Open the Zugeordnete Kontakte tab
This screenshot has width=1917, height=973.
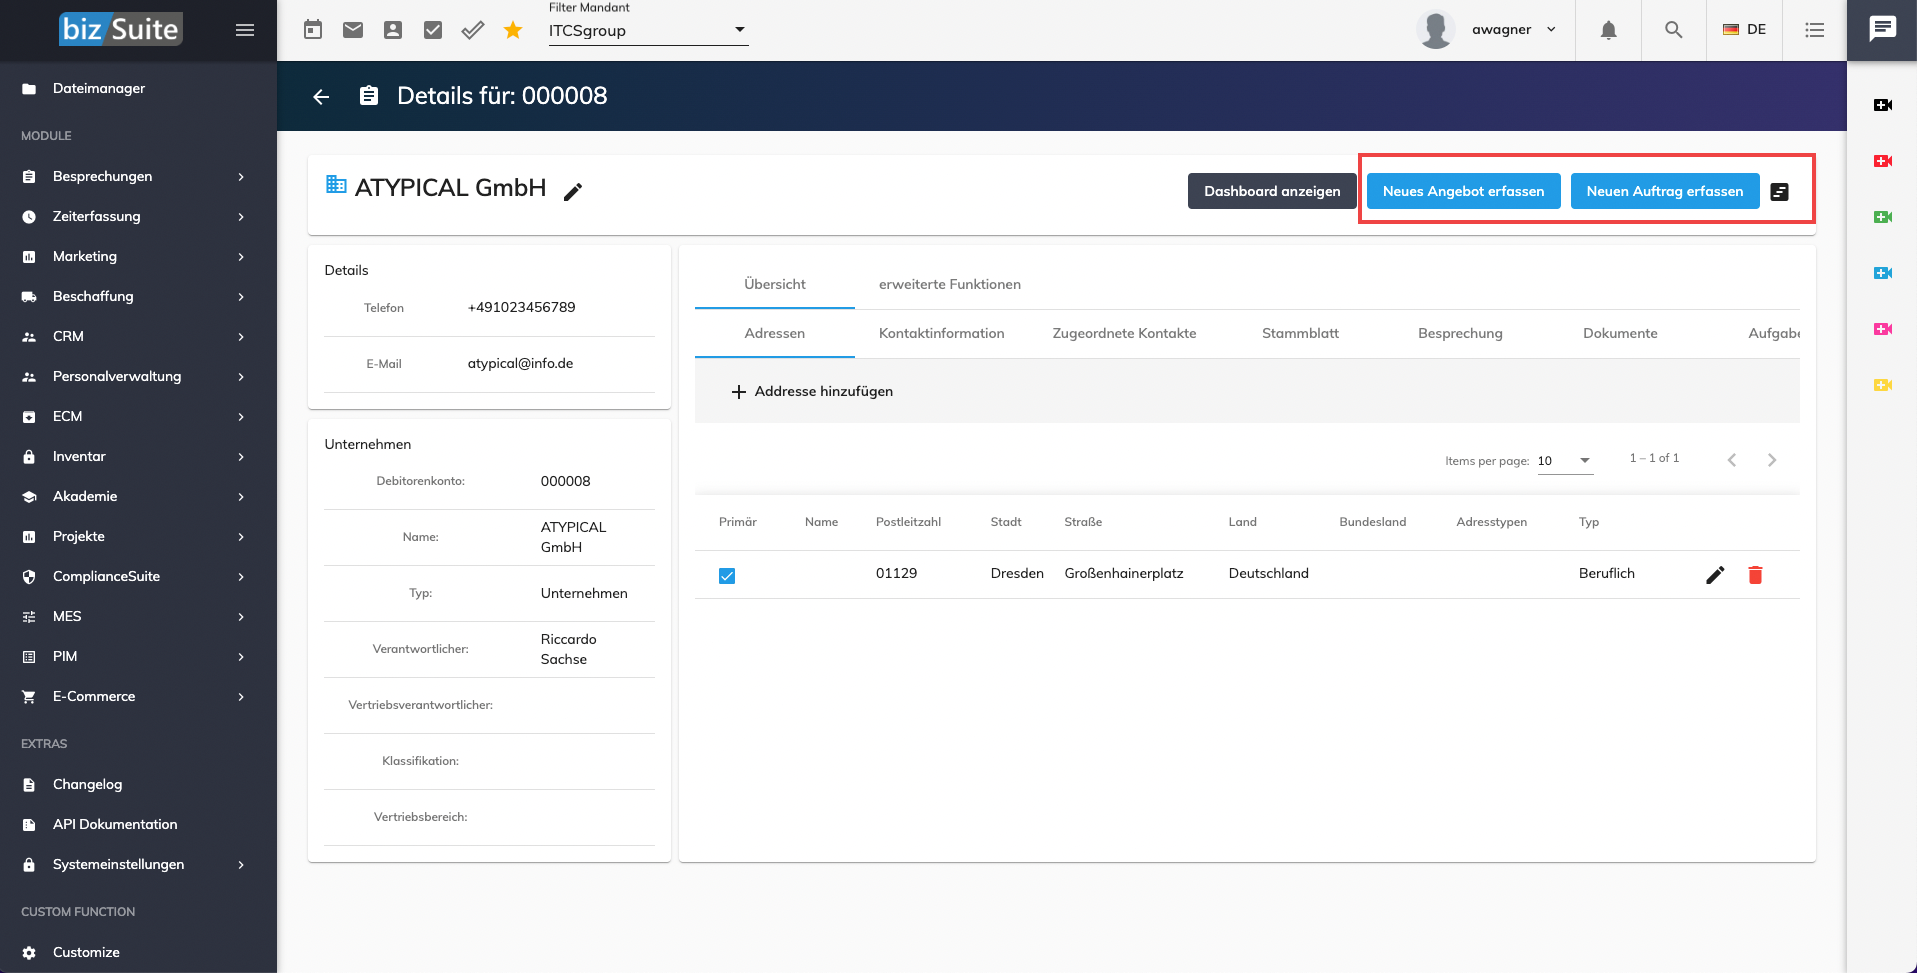pos(1124,333)
